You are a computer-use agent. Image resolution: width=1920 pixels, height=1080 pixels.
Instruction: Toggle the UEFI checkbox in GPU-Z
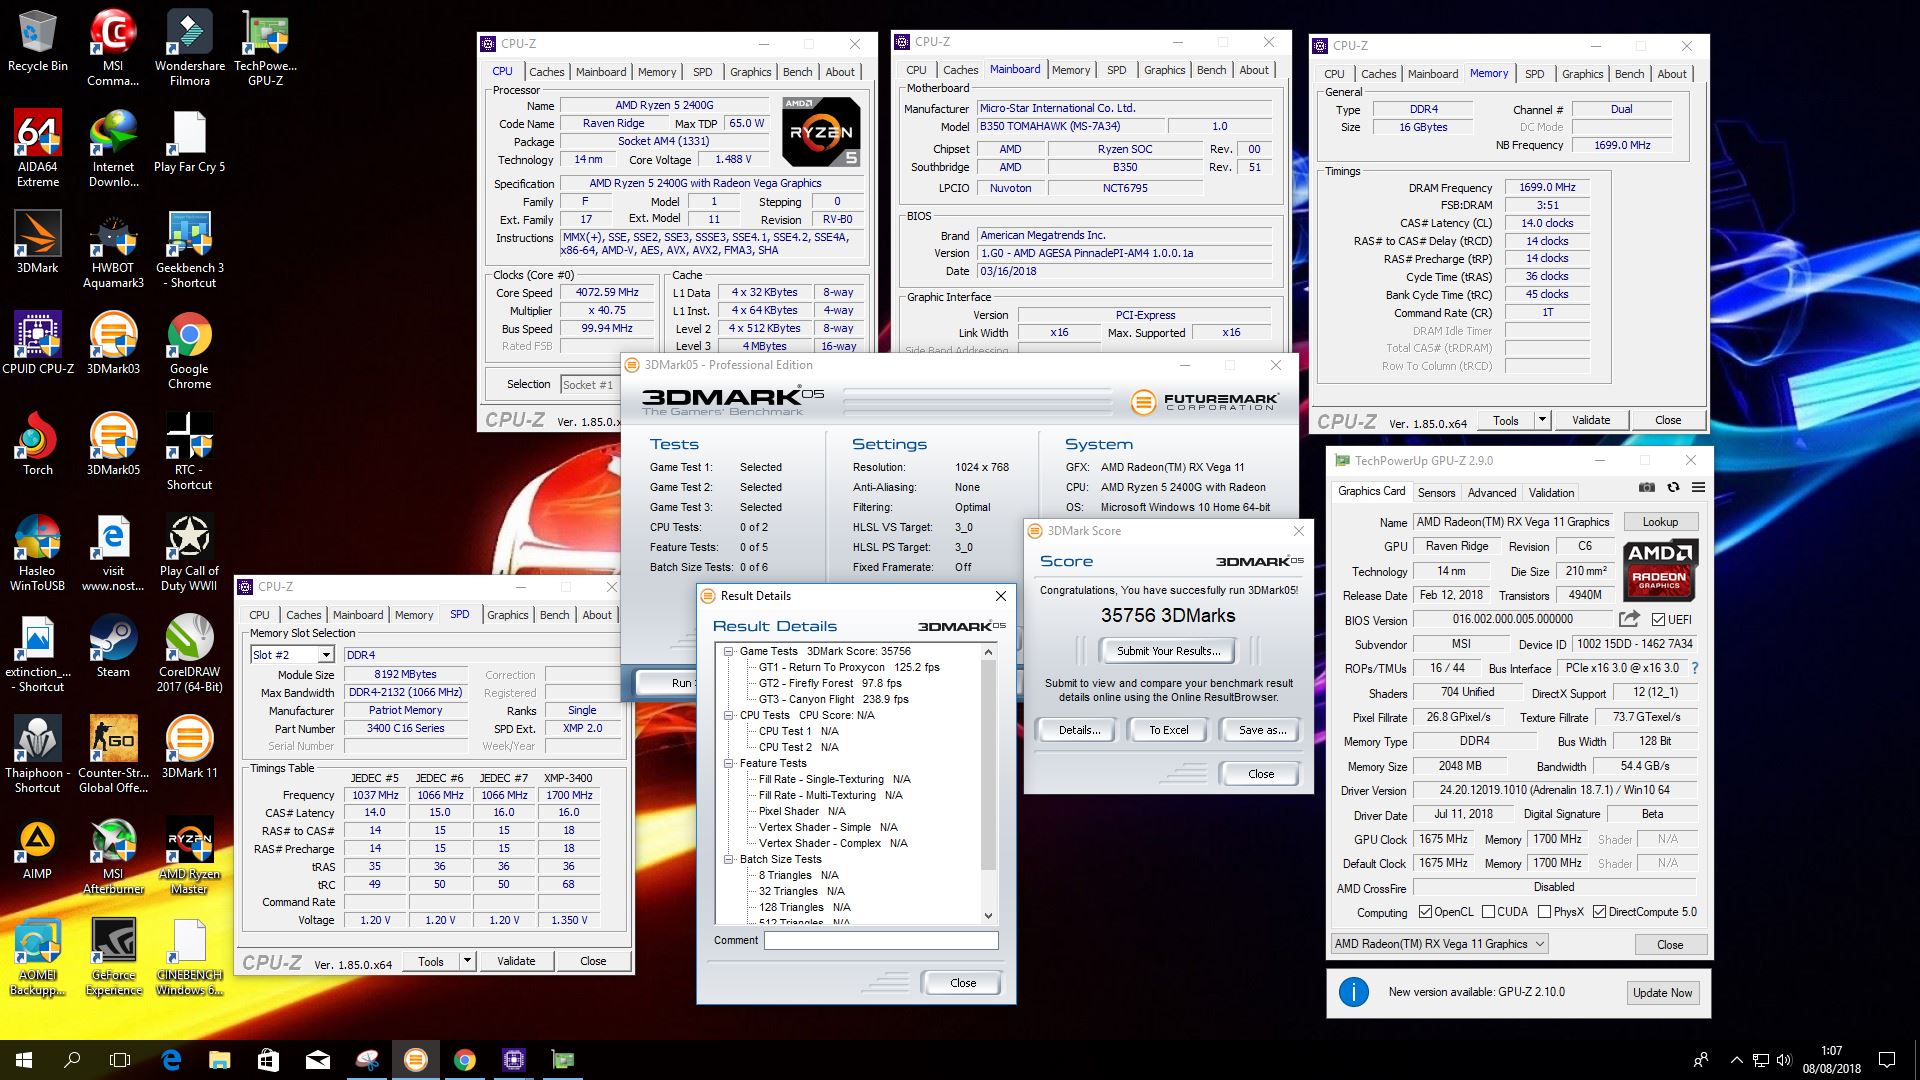click(x=1658, y=619)
